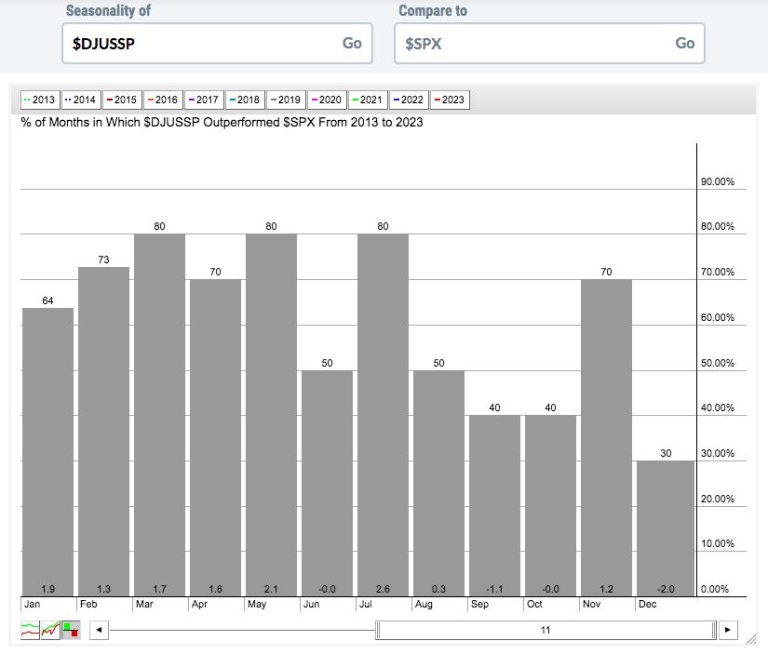Select the histogram chart mode icon

click(x=70, y=630)
